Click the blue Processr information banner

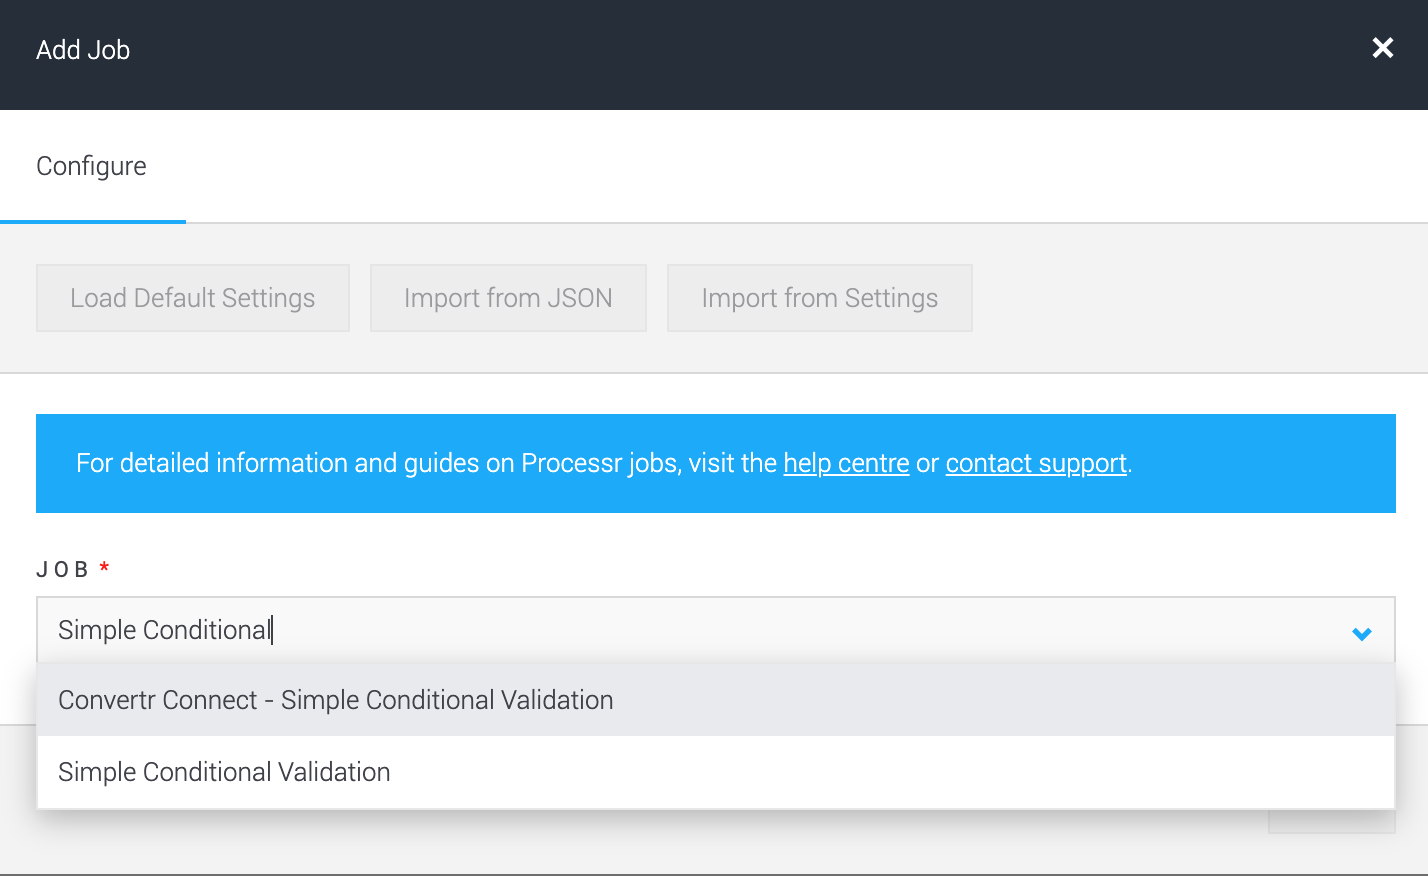tap(716, 463)
